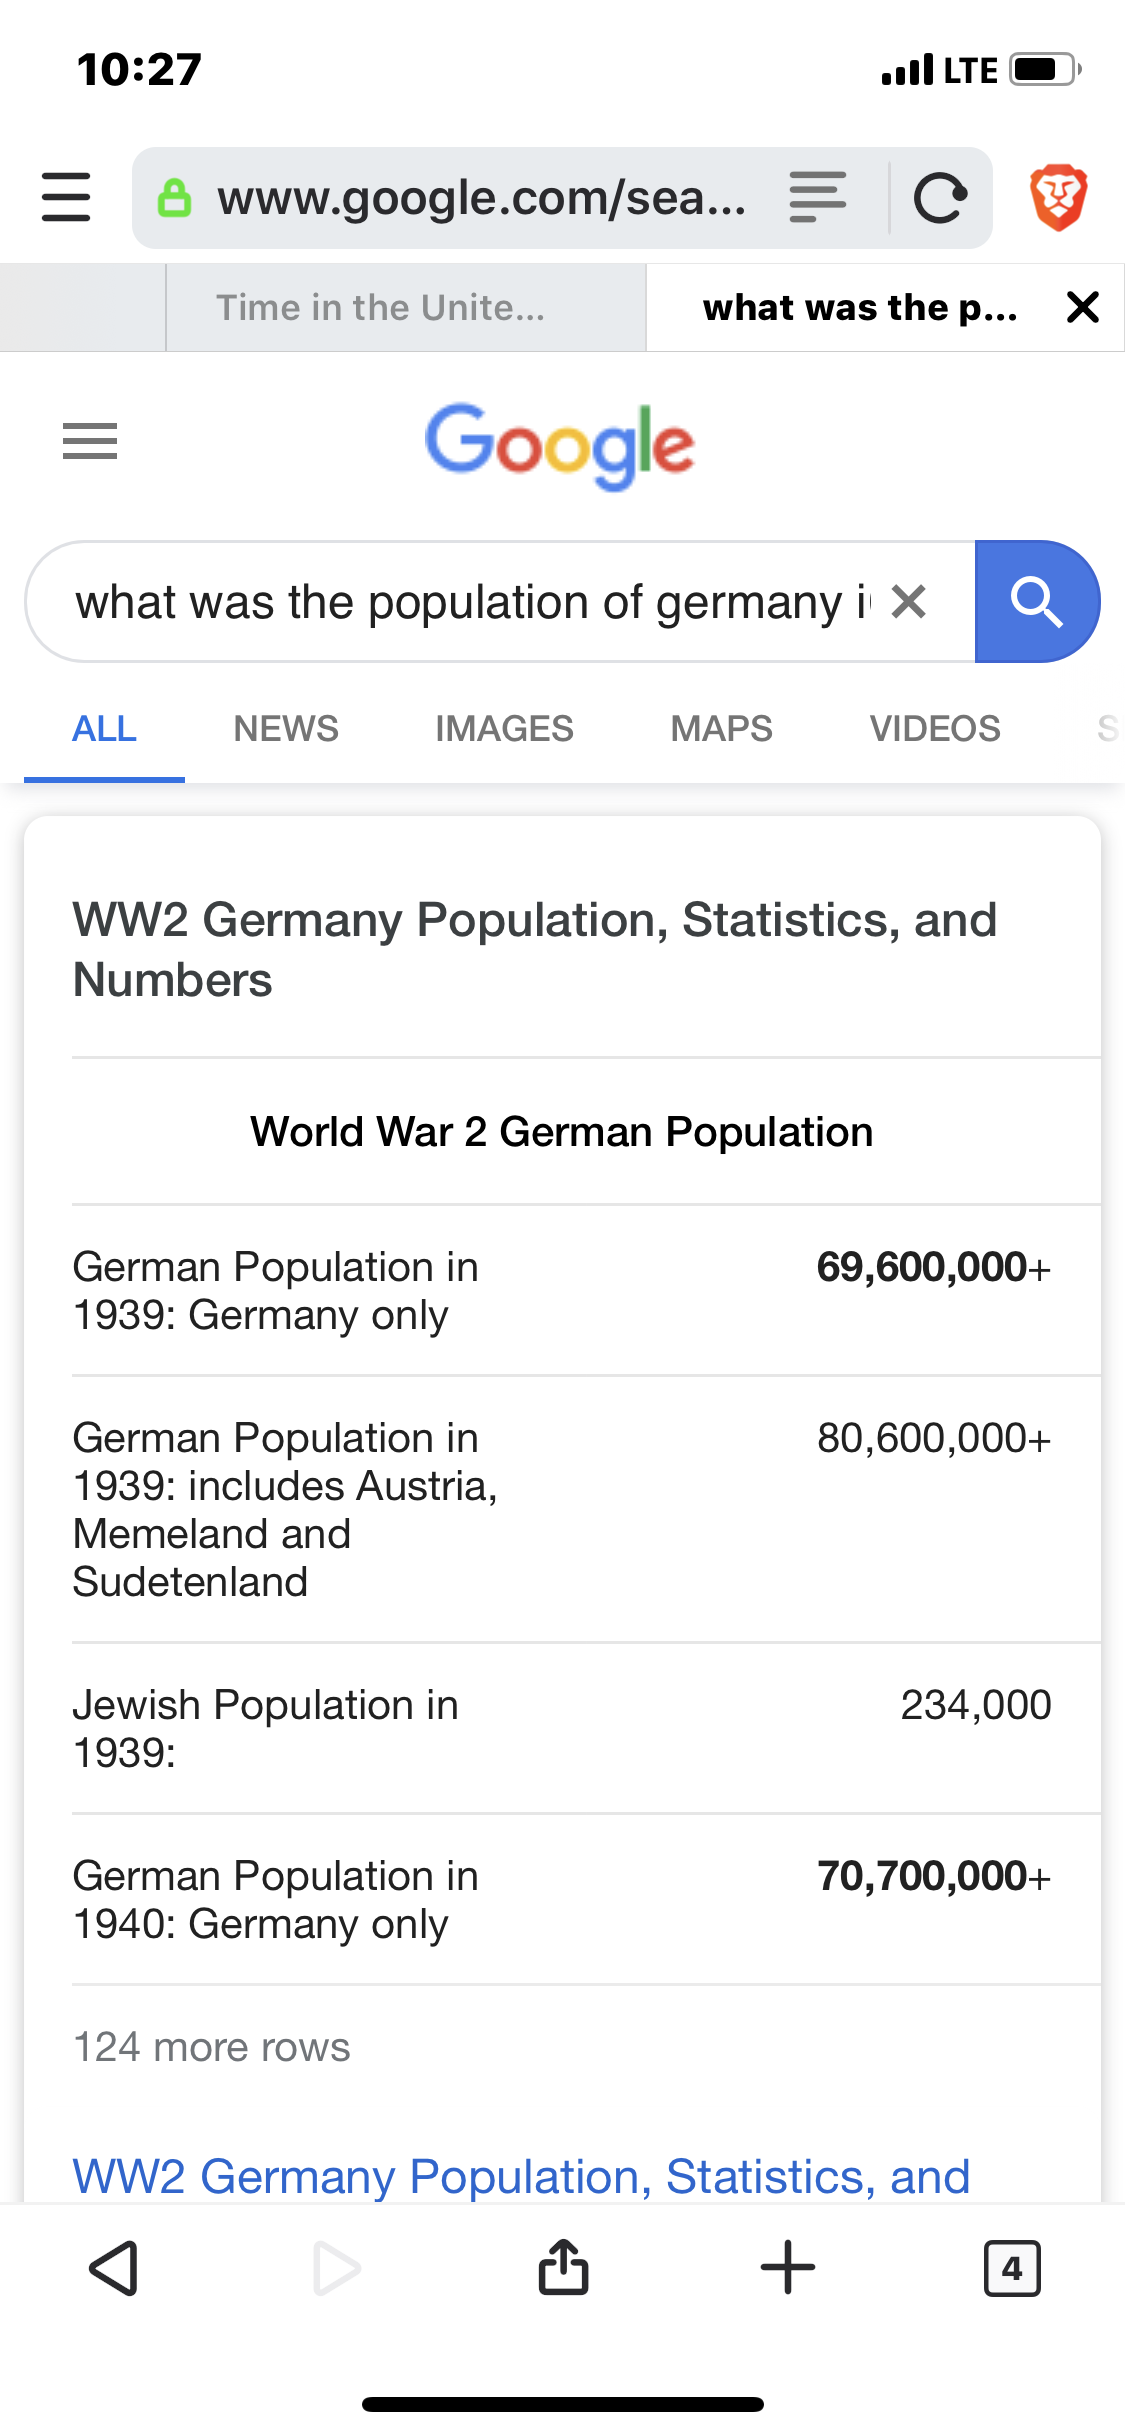Open WW2 Germany Population result link
The height and width of the screenshot is (2436, 1125).
pos(522,2176)
